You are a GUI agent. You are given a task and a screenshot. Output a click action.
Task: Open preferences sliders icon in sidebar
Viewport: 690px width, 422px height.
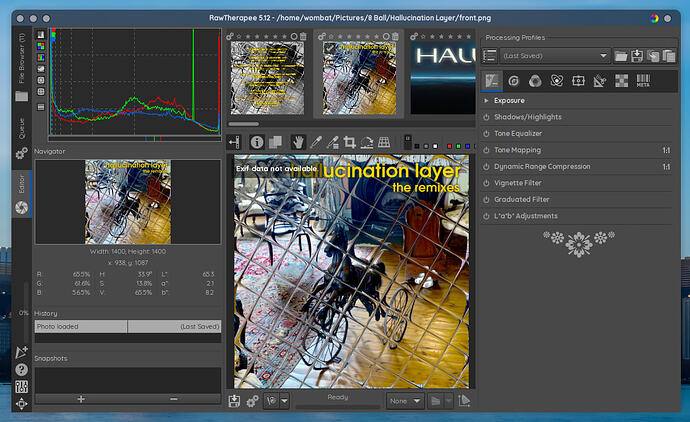21,387
